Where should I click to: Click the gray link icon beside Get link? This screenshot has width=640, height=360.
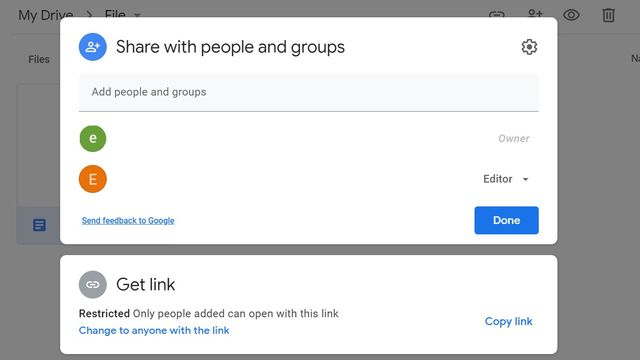click(x=93, y=284)
